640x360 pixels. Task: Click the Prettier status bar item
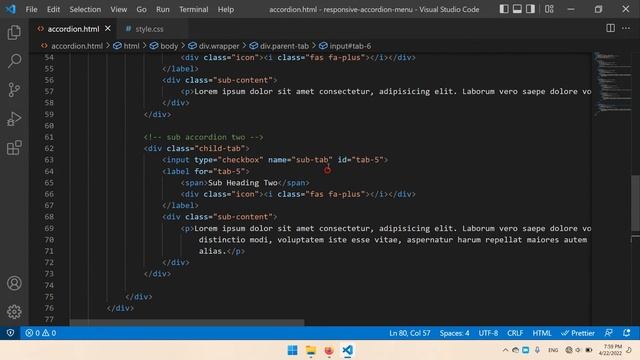578,333
